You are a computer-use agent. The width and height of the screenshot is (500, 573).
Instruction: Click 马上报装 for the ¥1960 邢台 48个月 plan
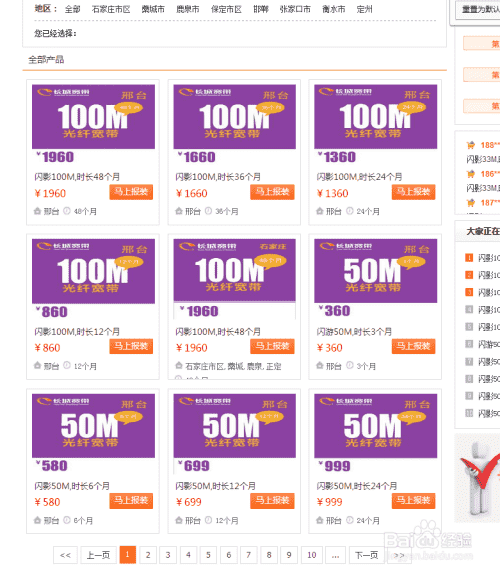tap(131, 192)
